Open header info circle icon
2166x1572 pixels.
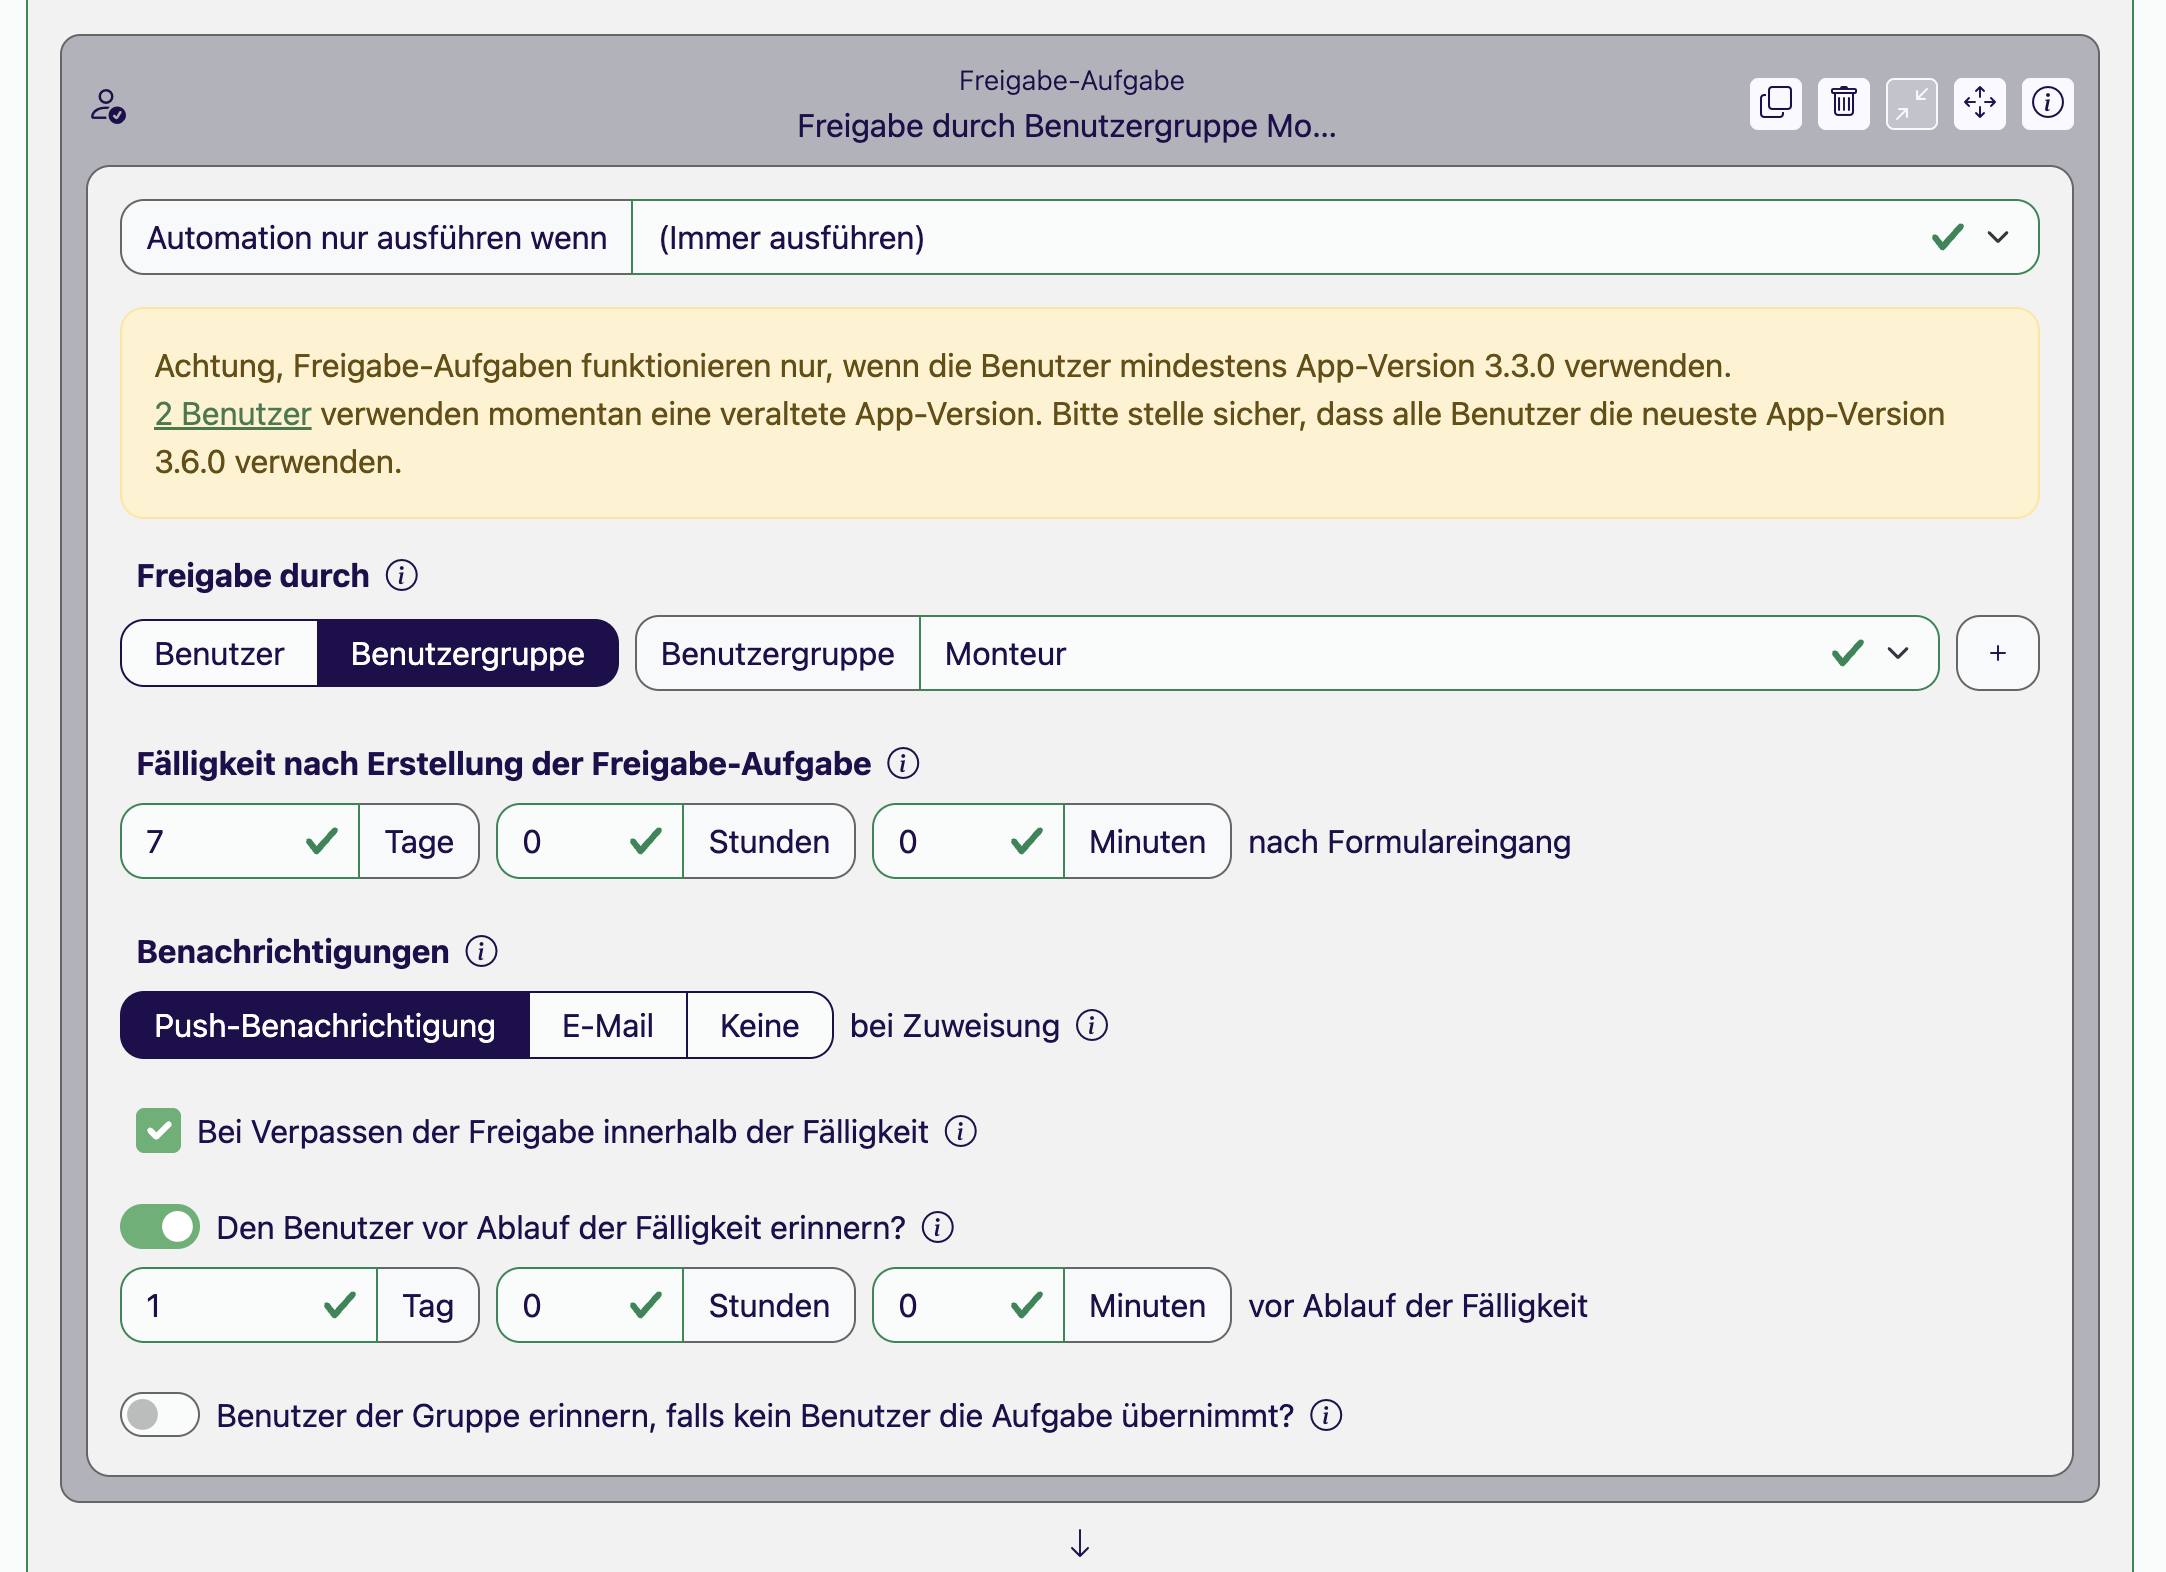pyautogui.click(x=2047, y=103)
